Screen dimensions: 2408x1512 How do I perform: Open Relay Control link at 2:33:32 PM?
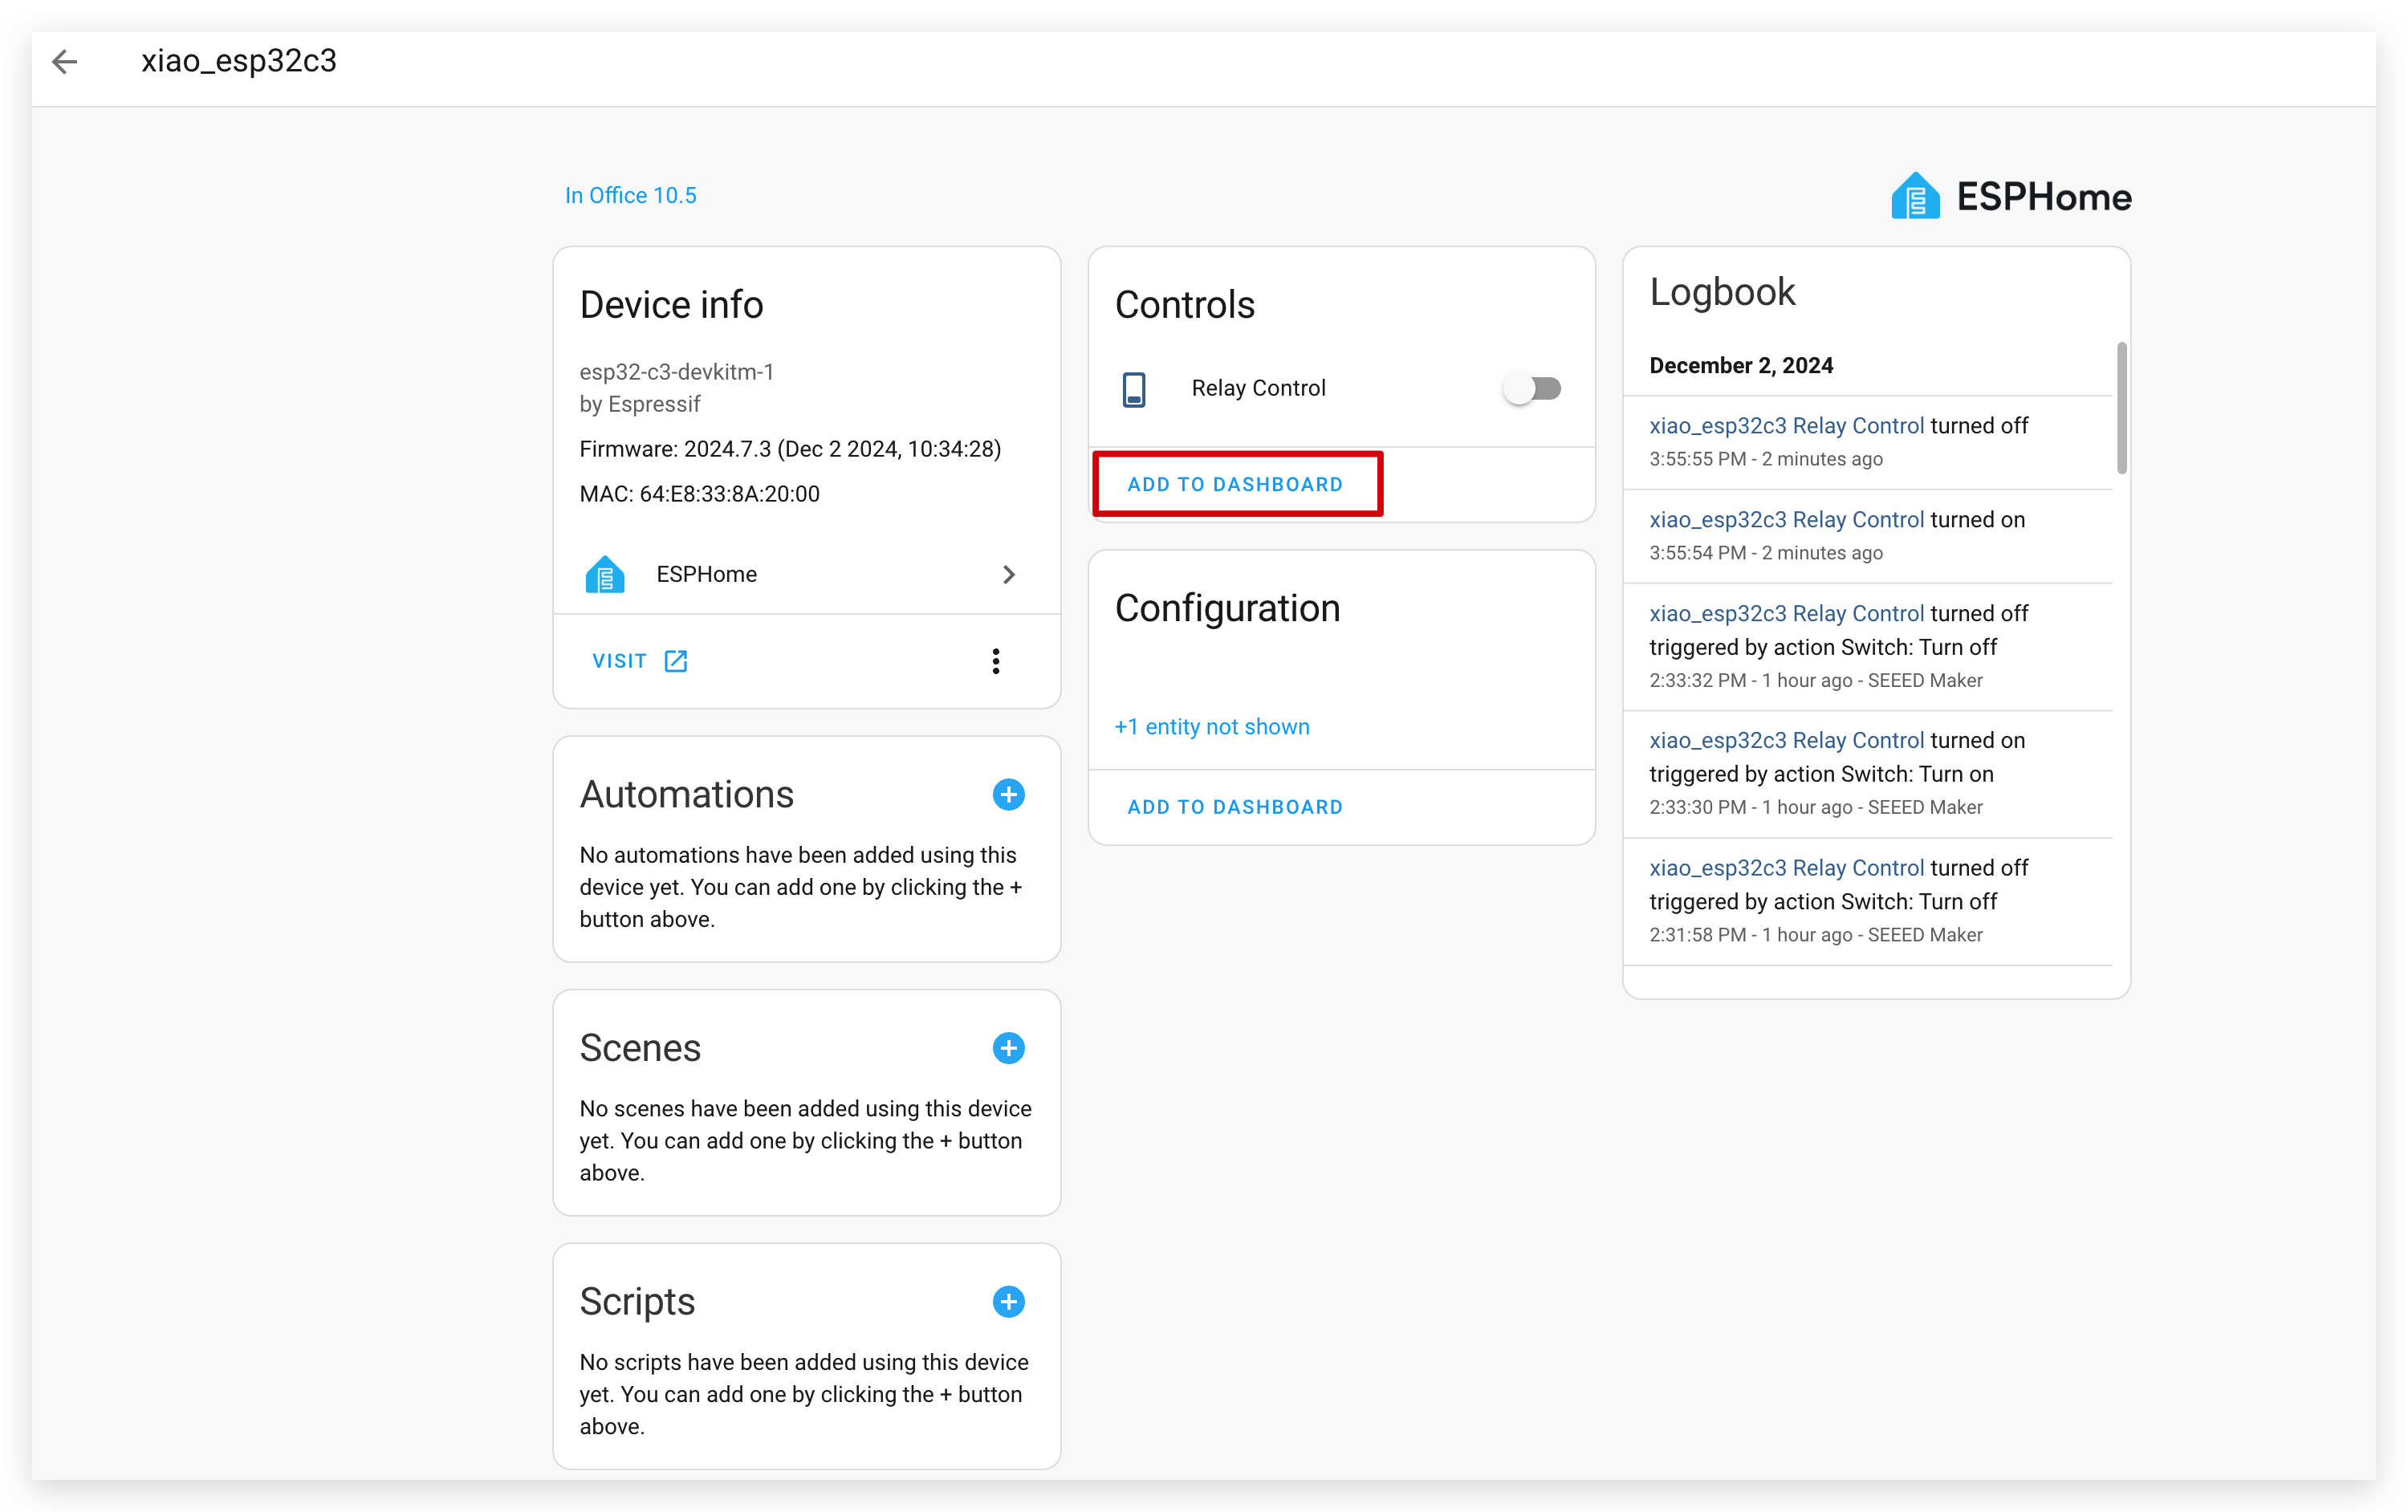[x=1786, y=613]
